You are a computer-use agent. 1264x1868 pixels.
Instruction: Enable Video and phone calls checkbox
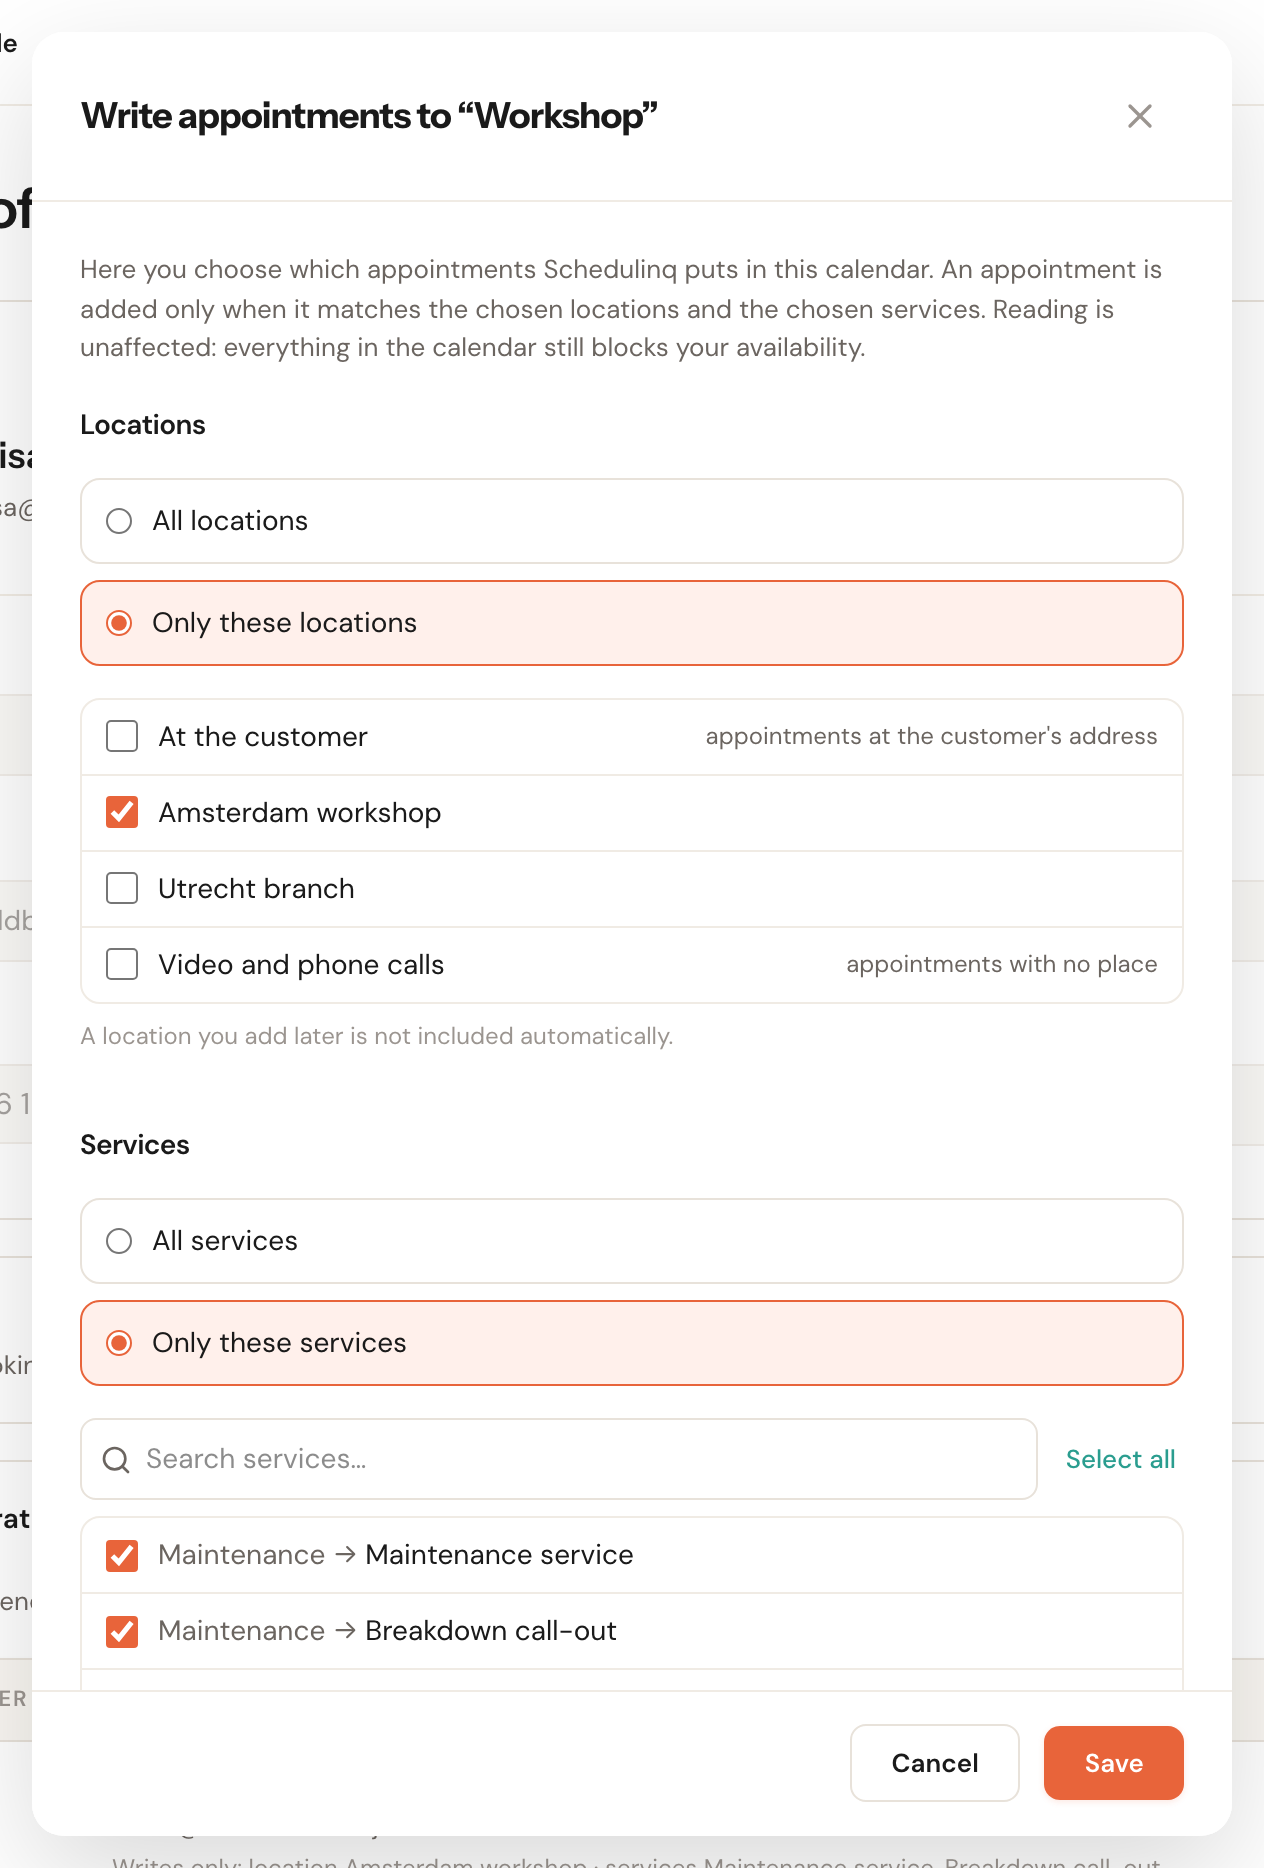point(122,965)
